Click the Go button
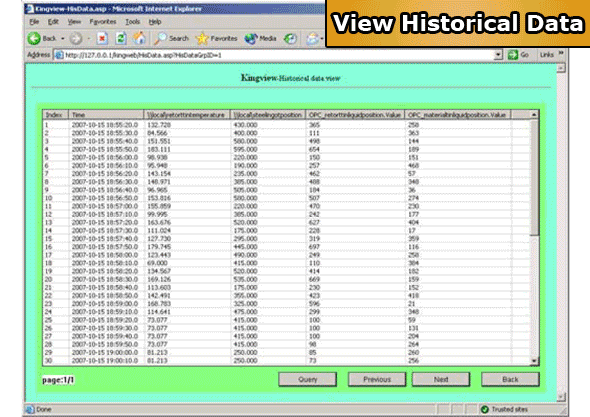Screen dimensions: 590x417 pos(518,55)
